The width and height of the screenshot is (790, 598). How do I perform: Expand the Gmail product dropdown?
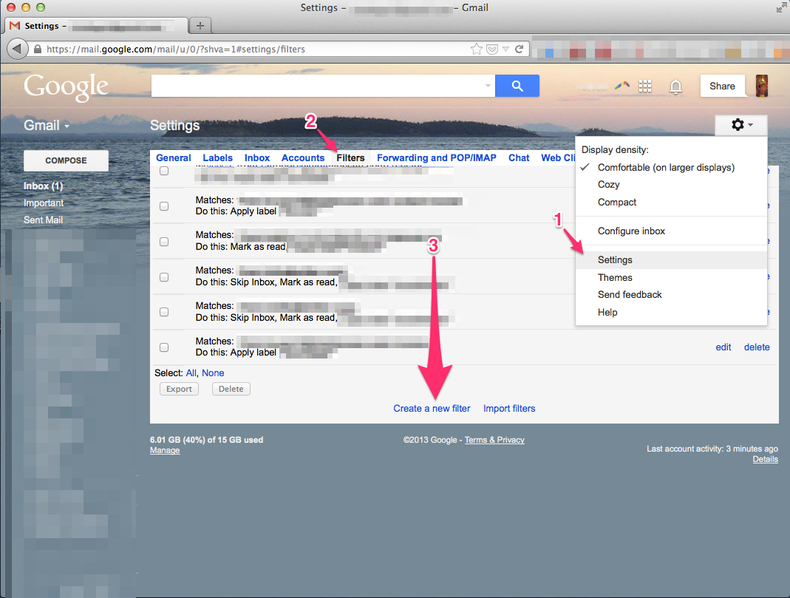(x=46, y=125)
